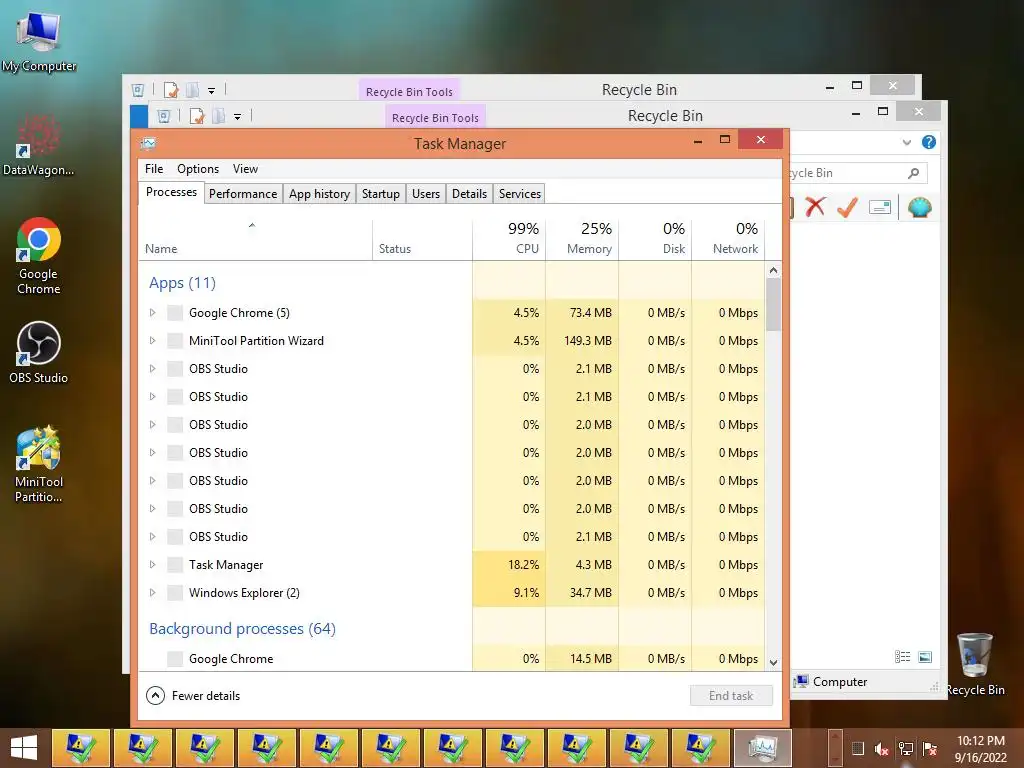1024x768 pixels.
Task: Switch Recycle Bin to details view icon
Action: tap(903, 657)
